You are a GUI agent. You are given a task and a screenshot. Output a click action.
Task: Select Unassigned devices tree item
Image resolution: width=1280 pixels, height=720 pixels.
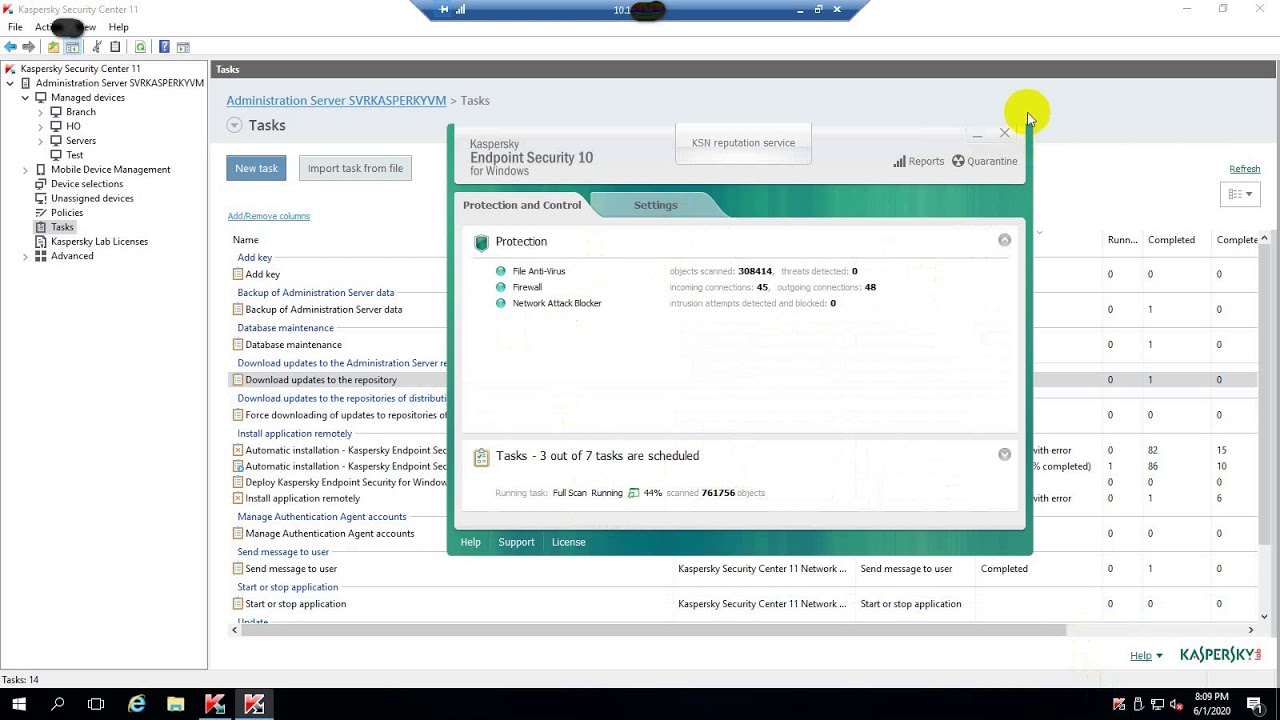tap(92, 198)
